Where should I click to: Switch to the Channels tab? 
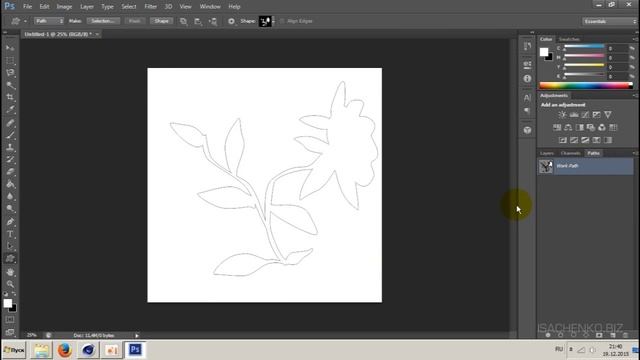(x=571, y=153)
